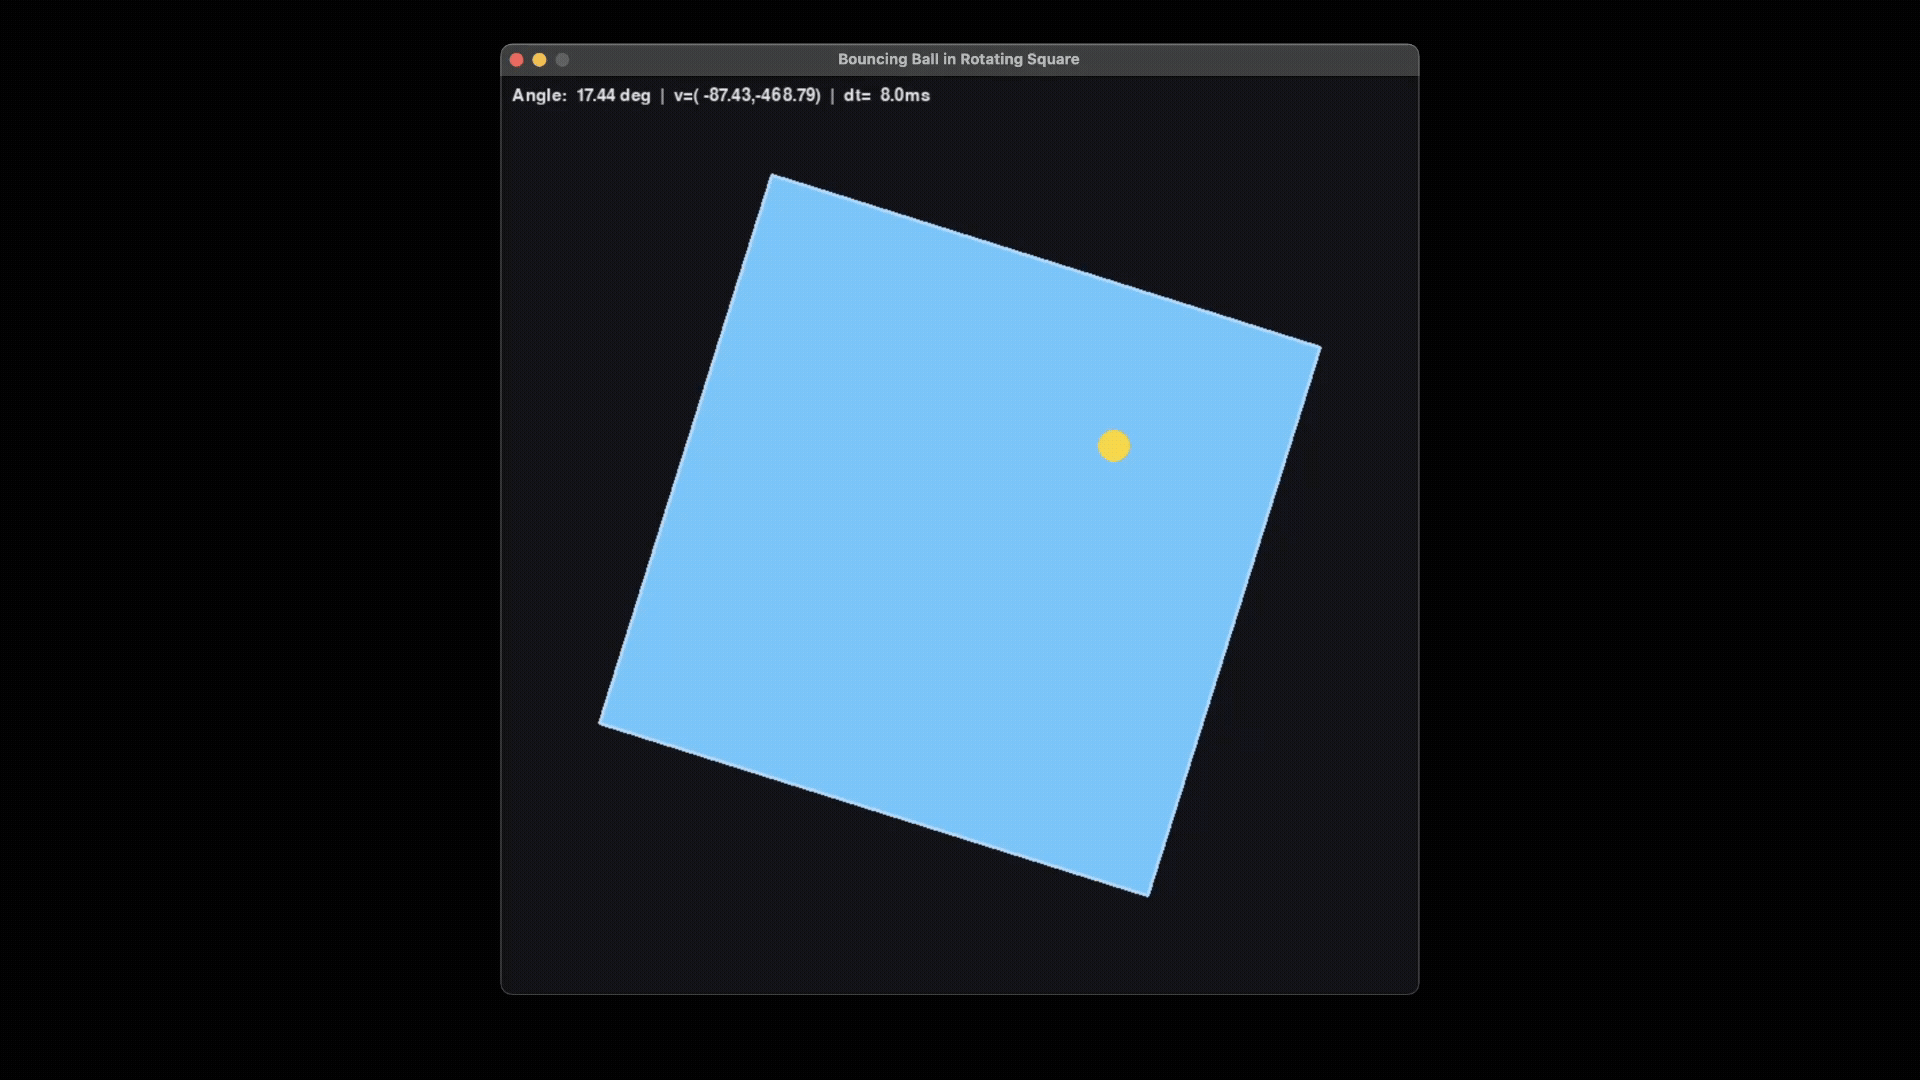Click the velocity v=(-87.43,-468.79) readout
Viewport: 1920px width, 1080px height.
[746, 95]
